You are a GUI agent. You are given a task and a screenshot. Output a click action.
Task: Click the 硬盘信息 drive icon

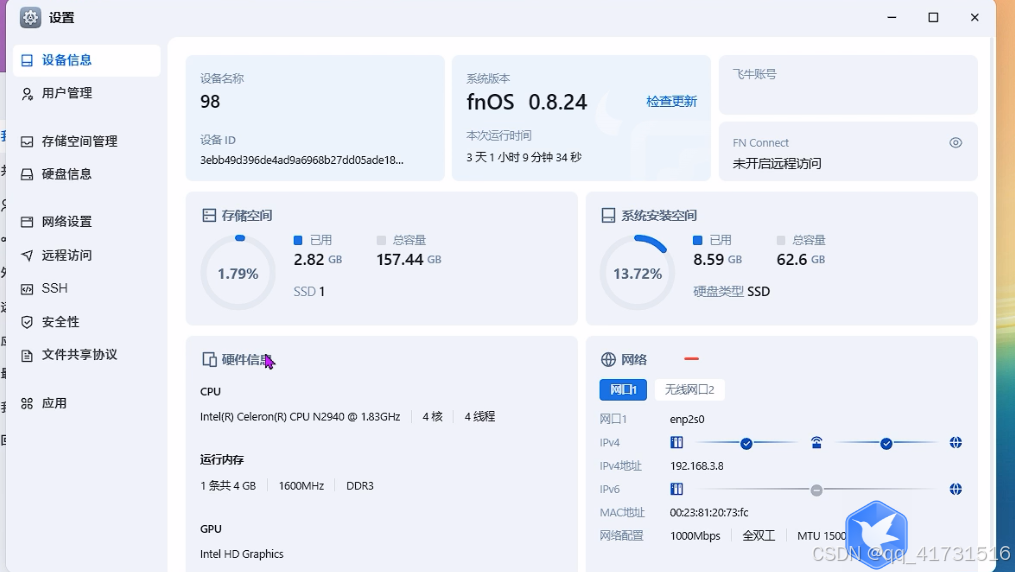pyautogui.click(x=27, y=175)
